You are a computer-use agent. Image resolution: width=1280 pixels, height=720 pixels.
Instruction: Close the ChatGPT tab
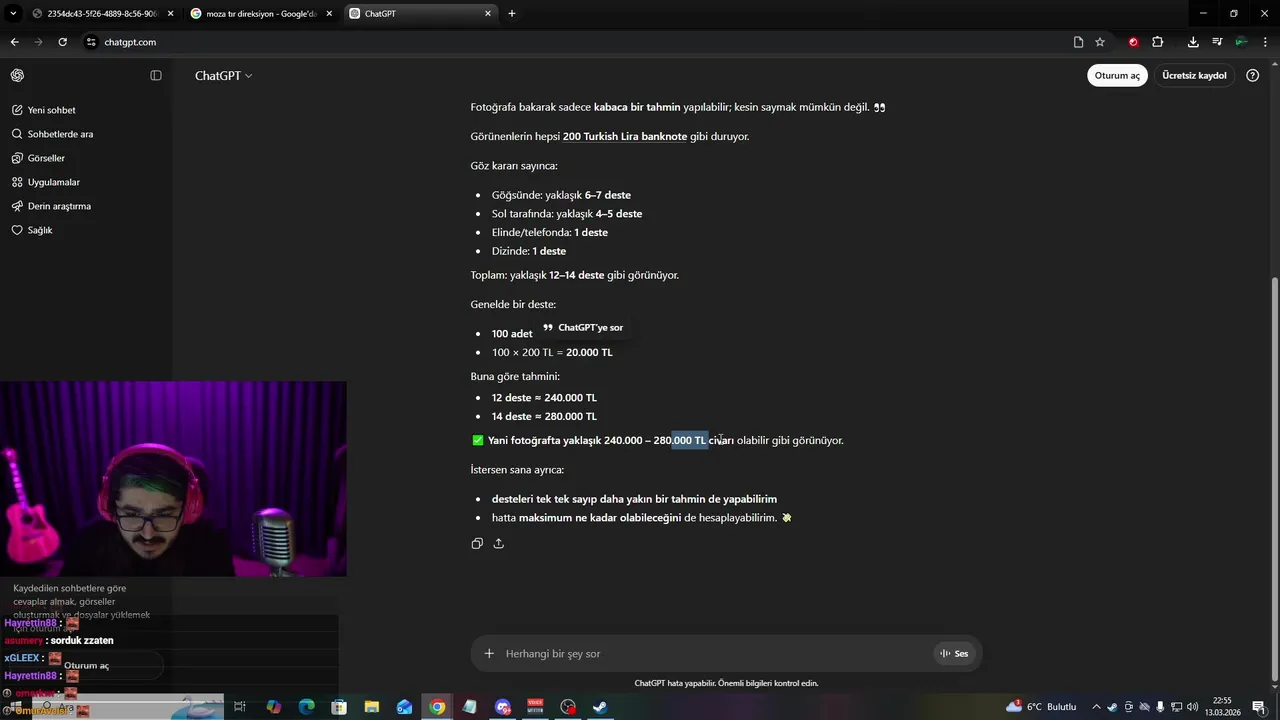pos(488,14)
